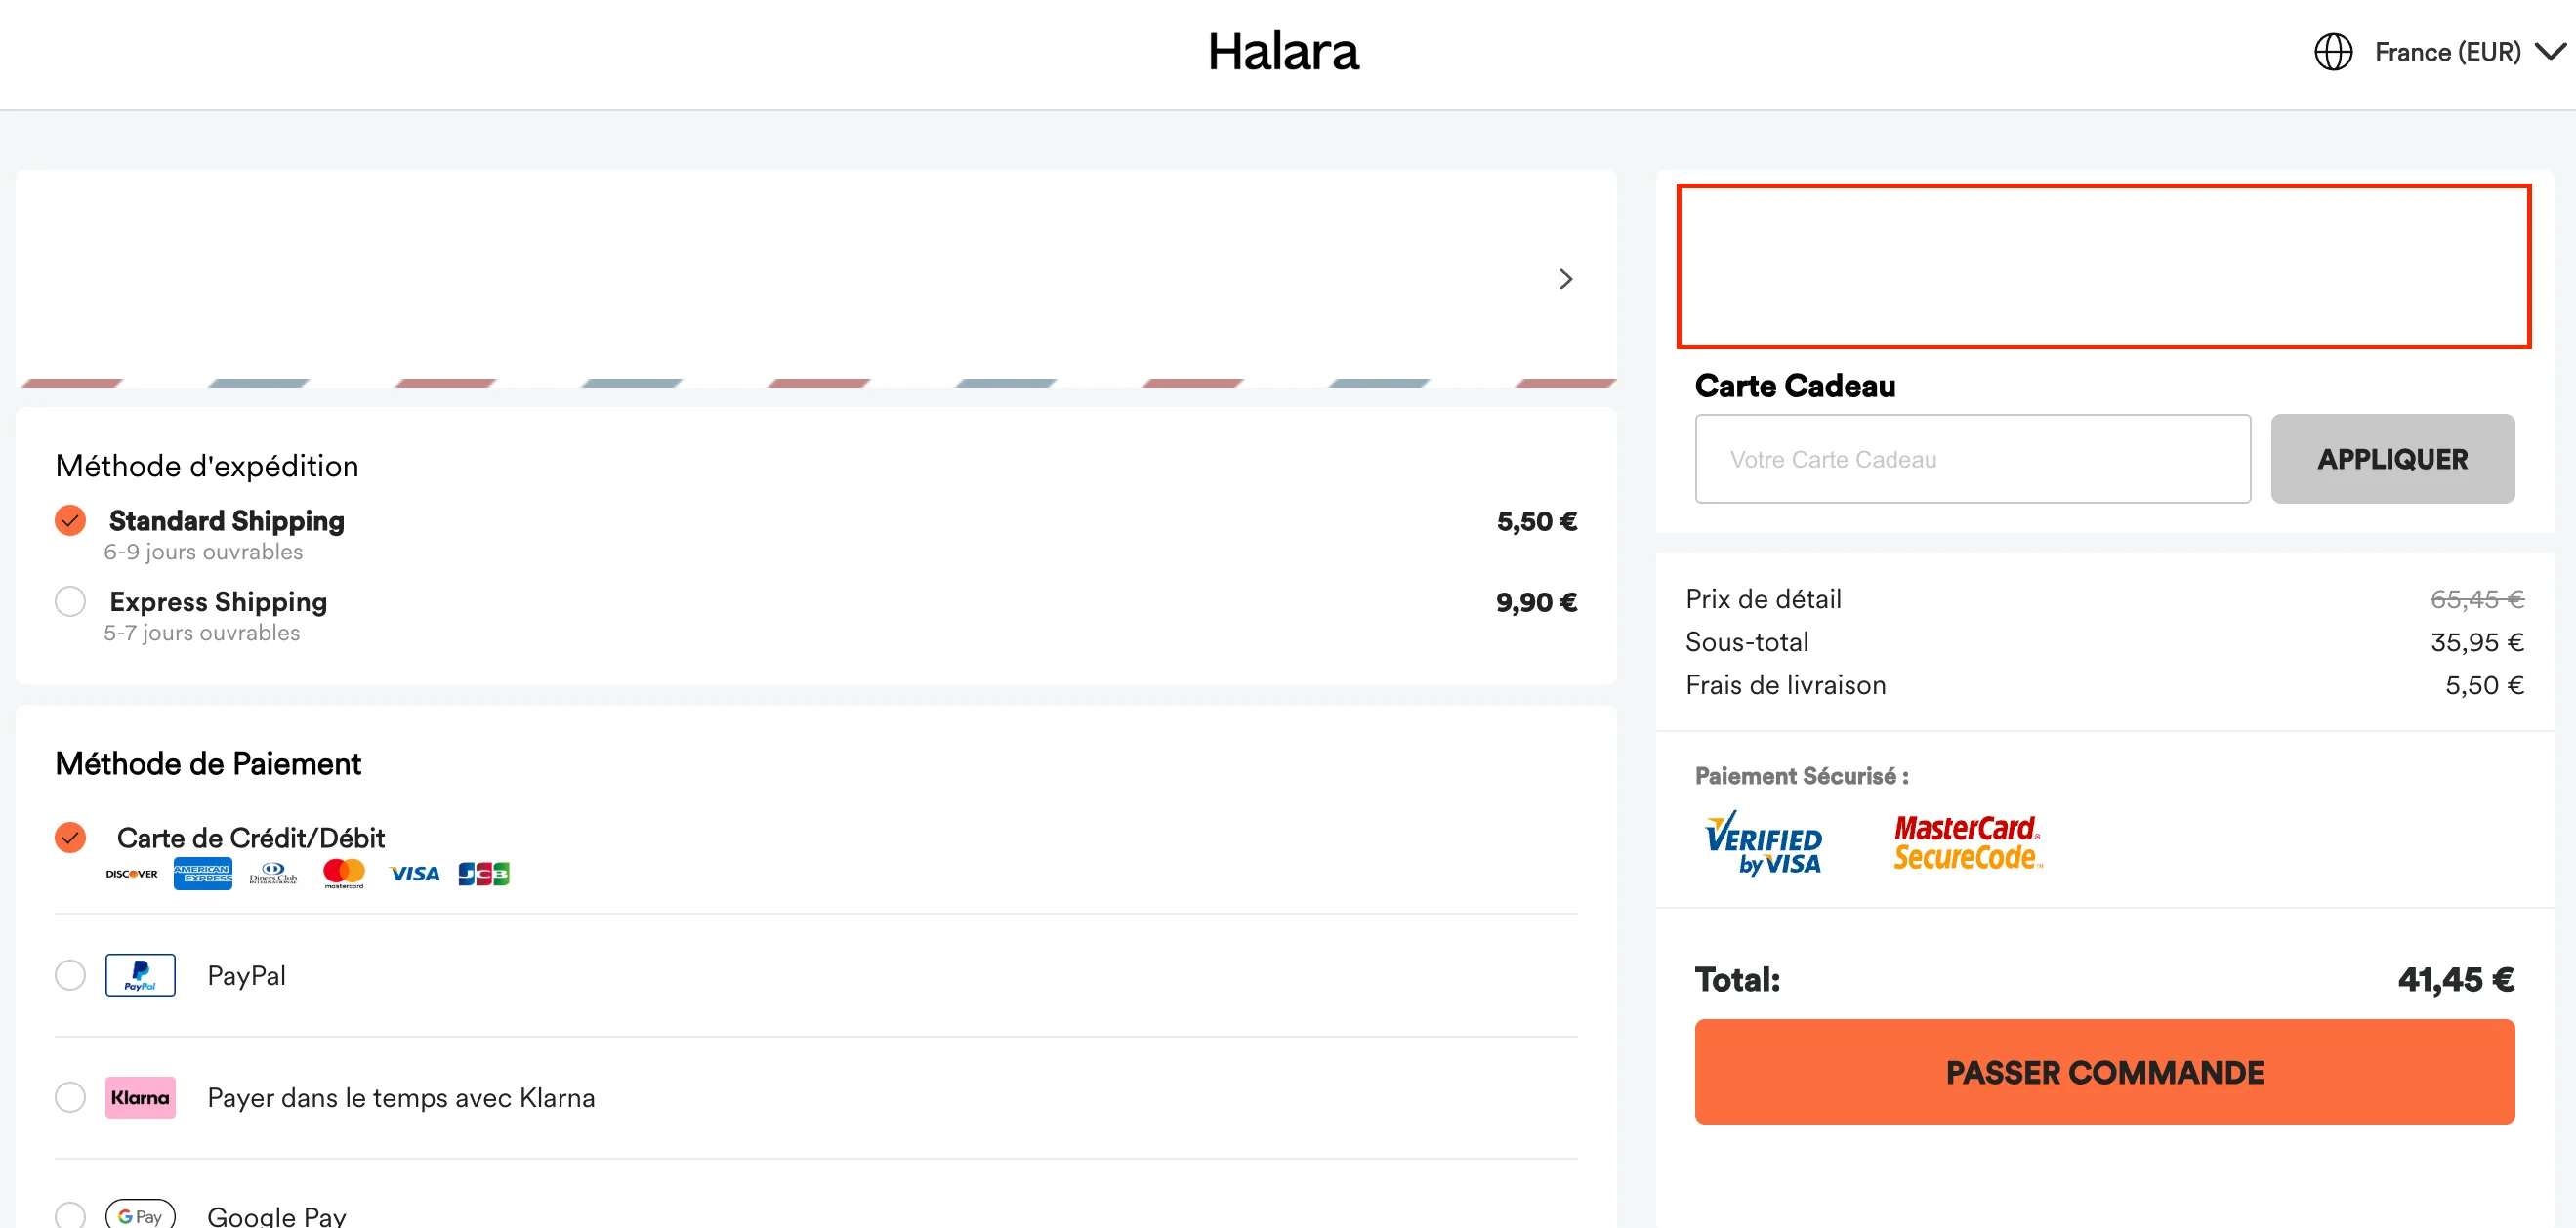Enable payer avec Klarna option
The height and width of the screenshot is (1228, 2576).
(x=70, y=1097)
